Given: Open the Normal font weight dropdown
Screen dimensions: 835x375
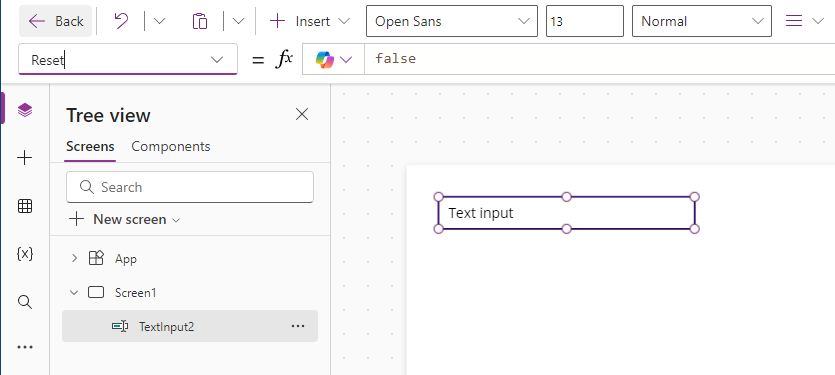Looking at the screenshot, I should point(702,21).
